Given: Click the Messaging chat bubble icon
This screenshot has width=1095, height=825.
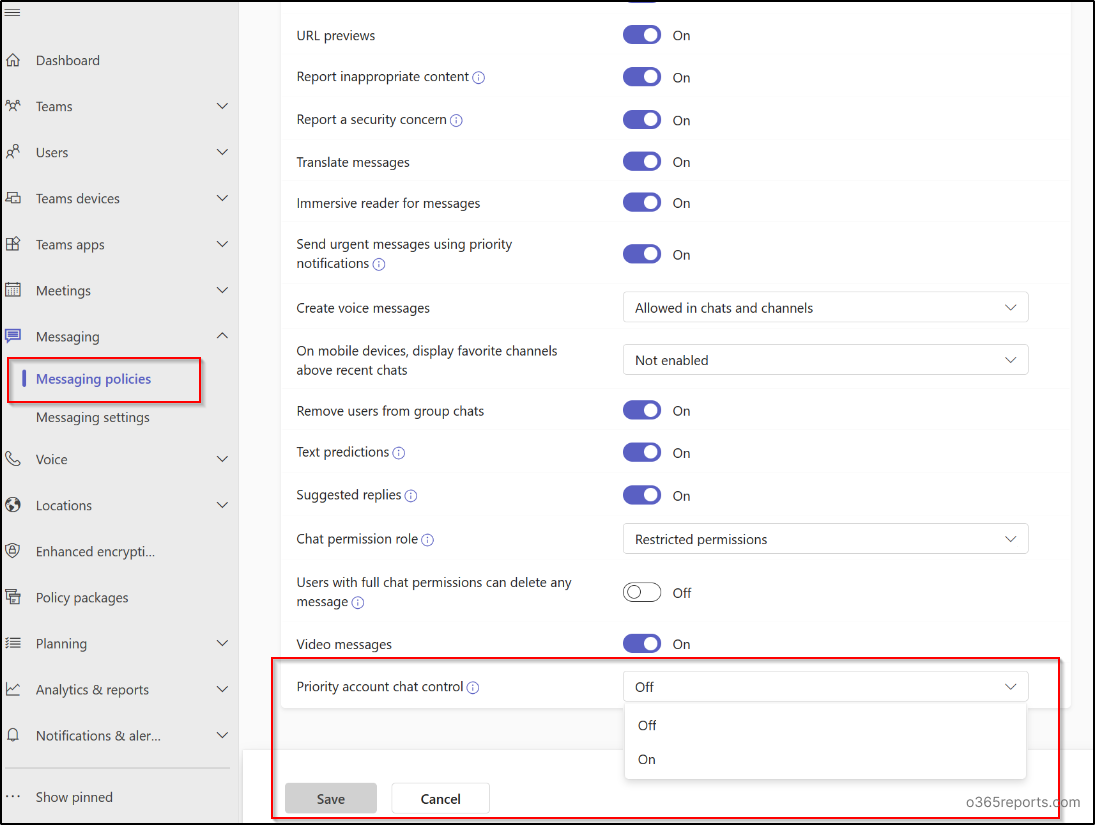Looking at the screenshot, I should tap(13, 336).
